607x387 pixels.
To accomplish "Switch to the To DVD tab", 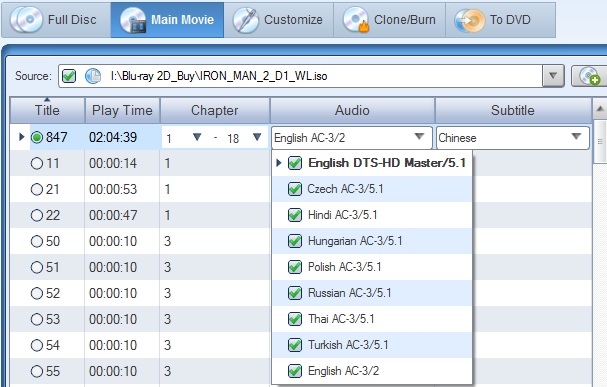I will pyautogui.click(x=501, y=20).
